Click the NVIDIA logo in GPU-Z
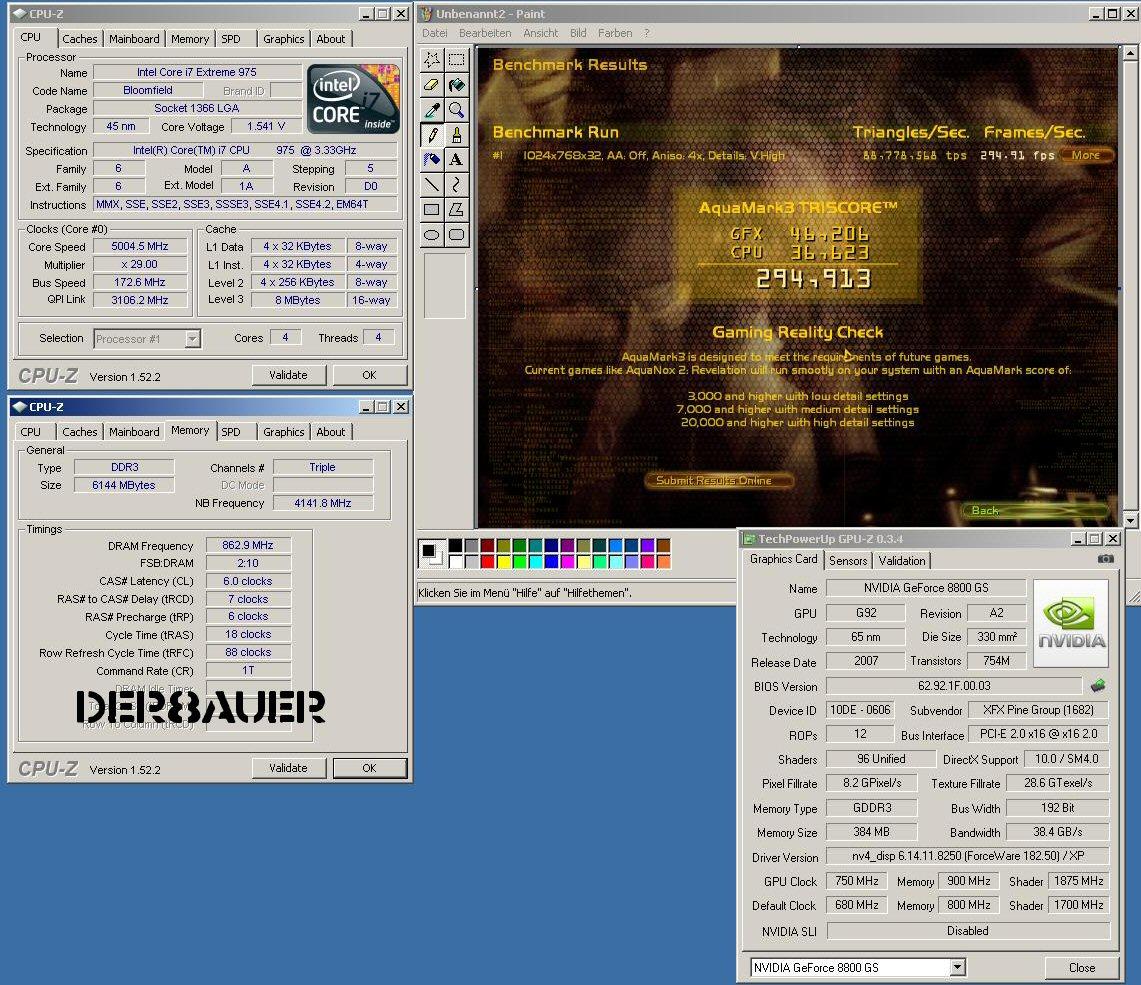This screenshot has width=1141, height=985. (x=1070, y=623)
